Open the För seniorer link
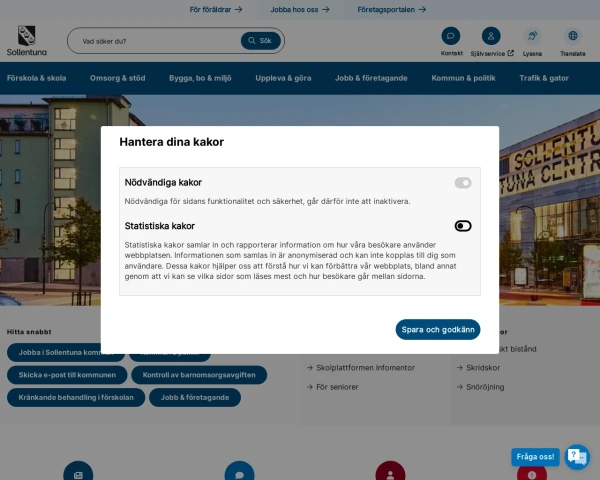600x480 pixels. coord(337,387)
